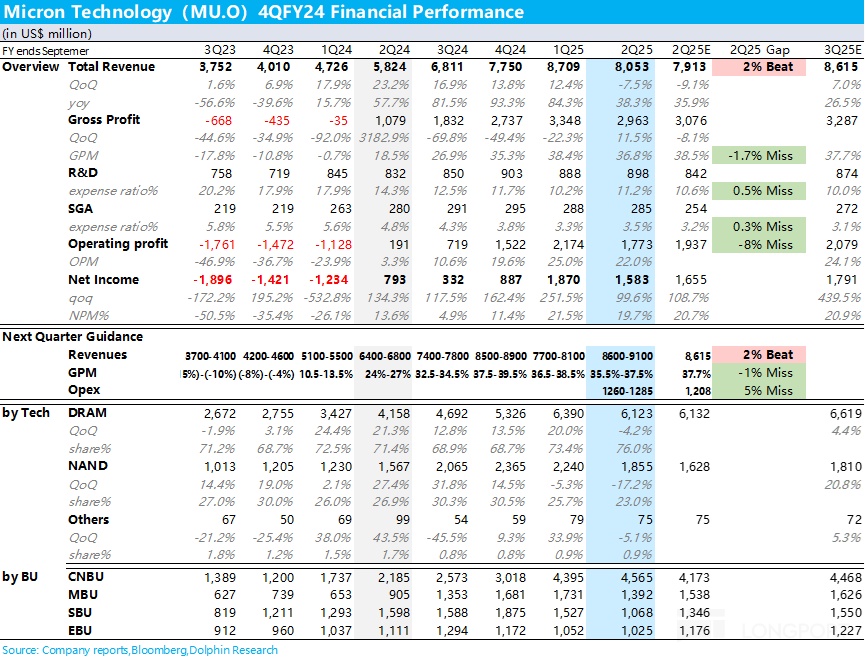Screen dimensions: 865x657
Task: Select the 'Operating profit' row label
Action: click(x=118, y=244)
